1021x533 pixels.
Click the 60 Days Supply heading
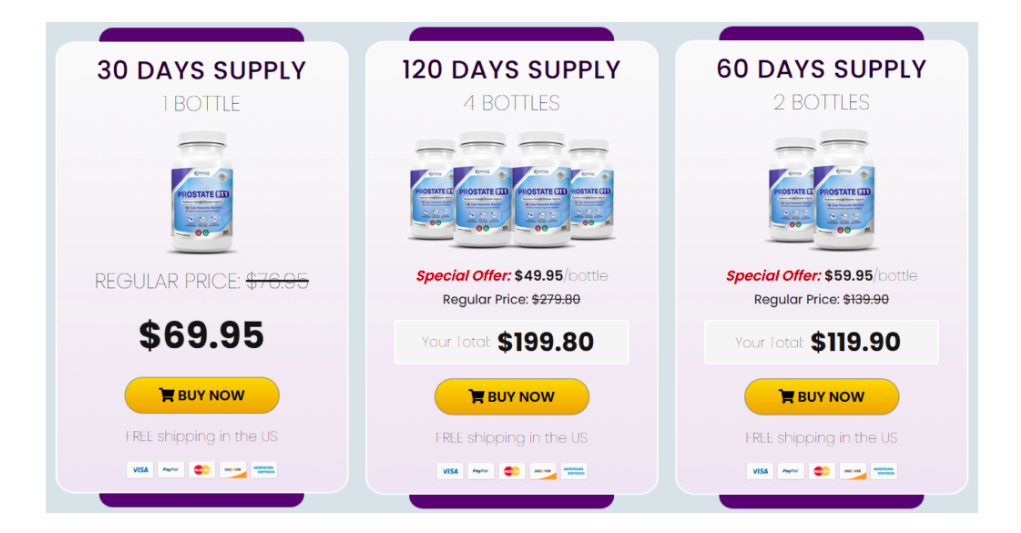822,70
